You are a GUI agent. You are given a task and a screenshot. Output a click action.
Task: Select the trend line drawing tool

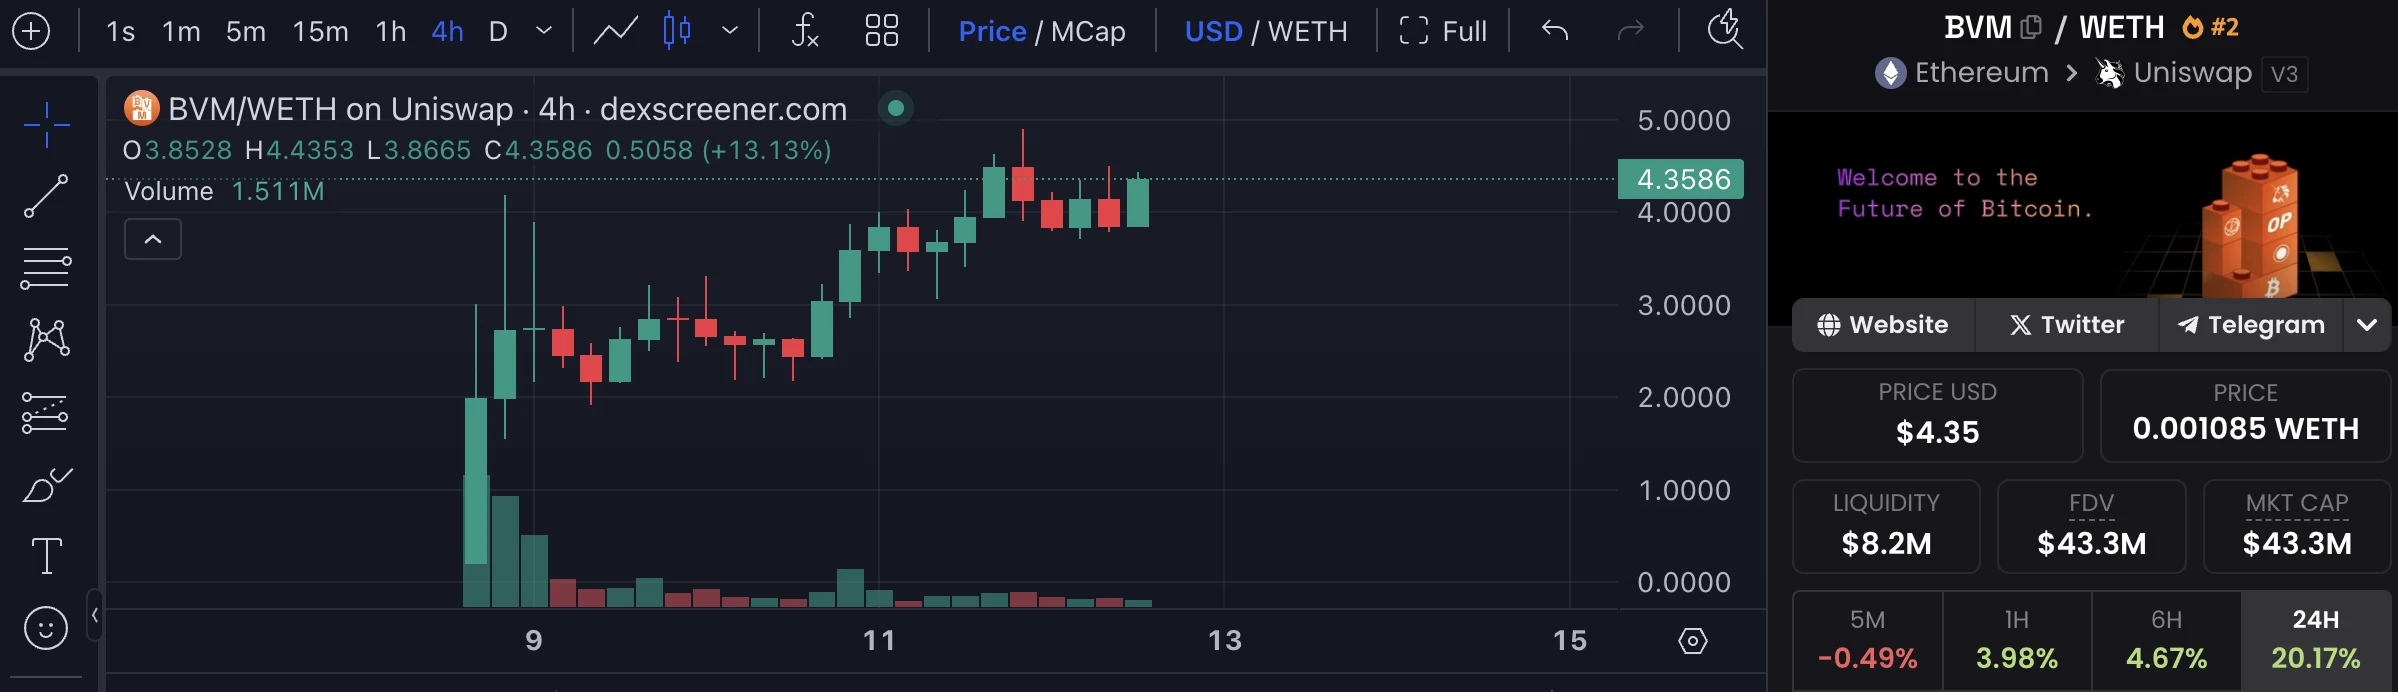[x=44, y=196]
